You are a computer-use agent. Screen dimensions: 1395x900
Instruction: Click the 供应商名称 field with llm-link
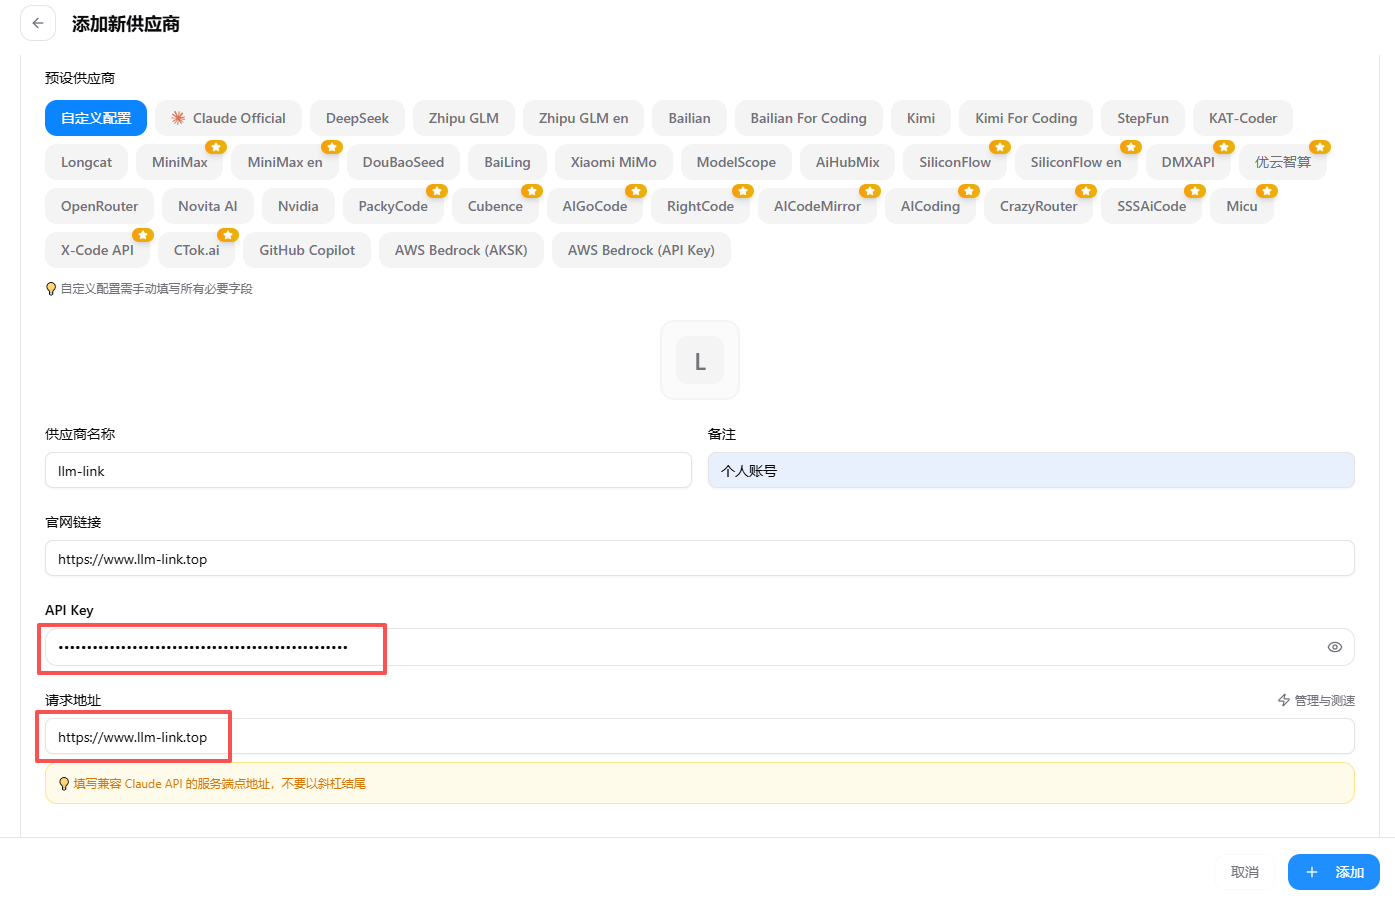tap(368, 470)
